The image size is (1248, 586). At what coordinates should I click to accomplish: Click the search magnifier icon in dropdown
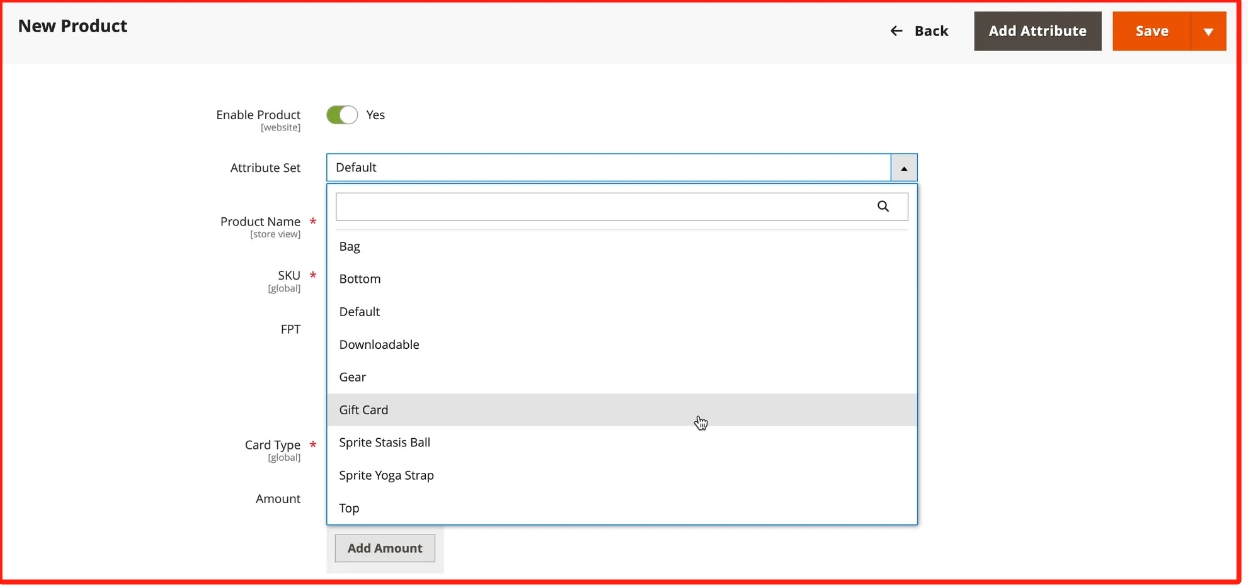[882, 207]
